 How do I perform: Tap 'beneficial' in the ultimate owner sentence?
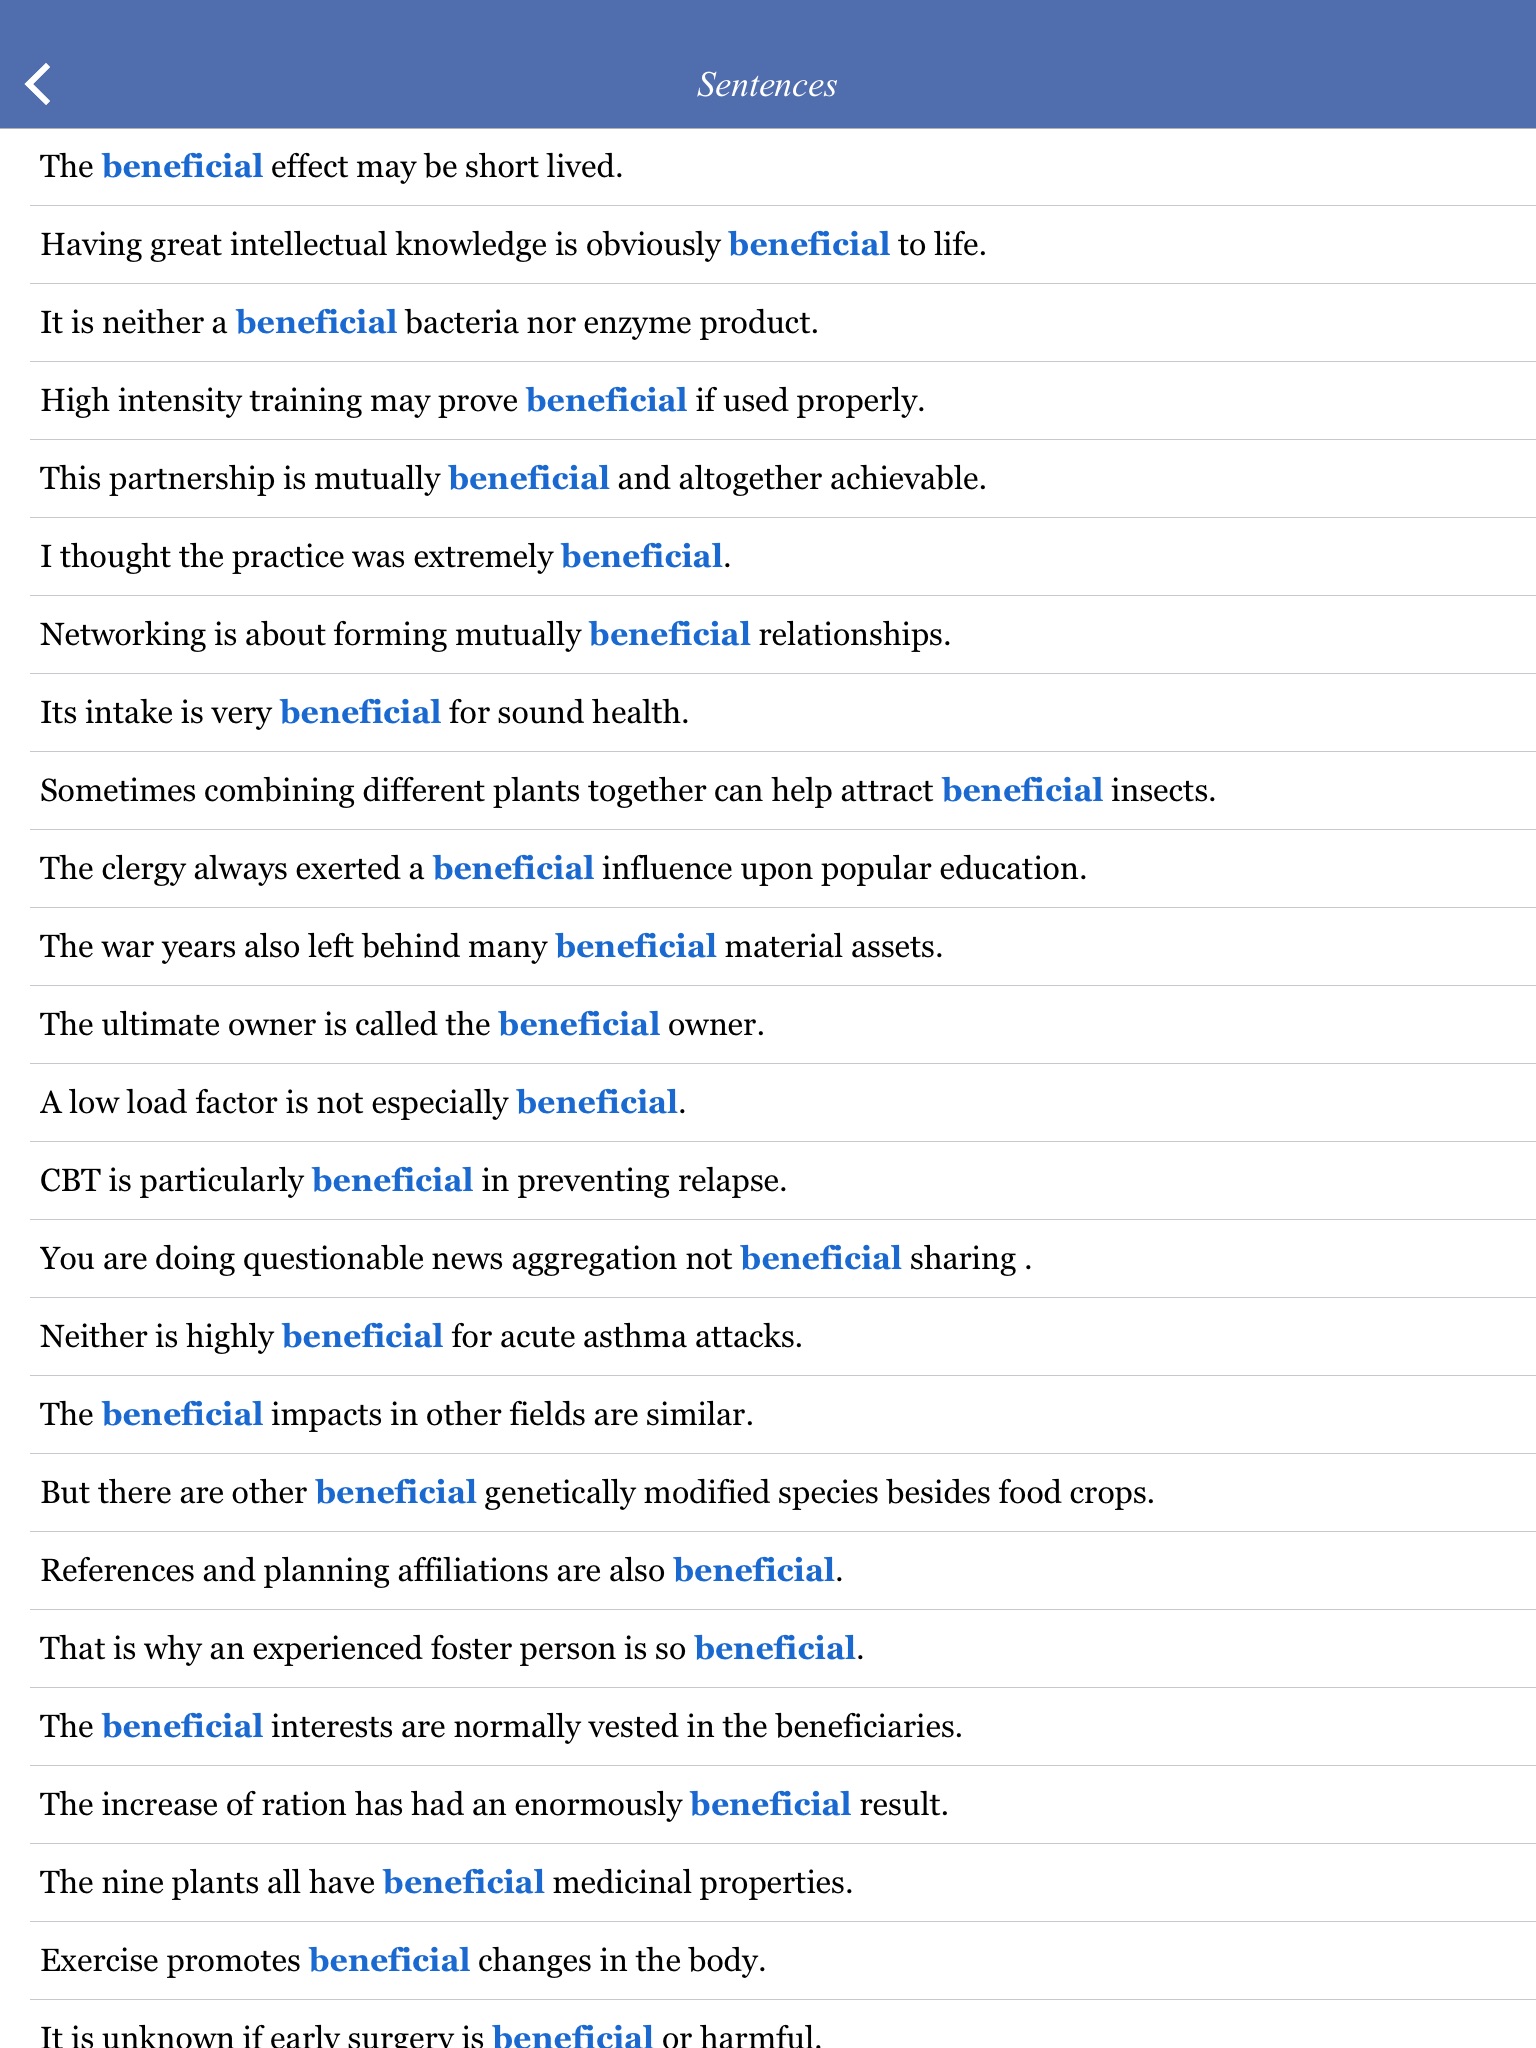(x=579, y=1025)
